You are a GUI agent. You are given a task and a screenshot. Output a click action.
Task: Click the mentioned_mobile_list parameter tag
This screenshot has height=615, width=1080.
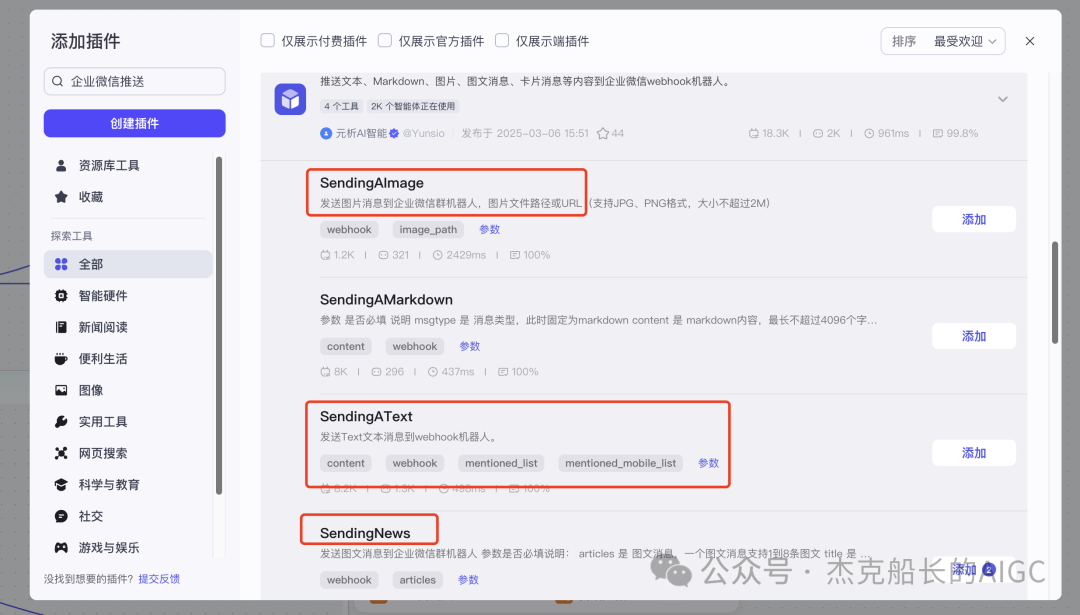621,463
